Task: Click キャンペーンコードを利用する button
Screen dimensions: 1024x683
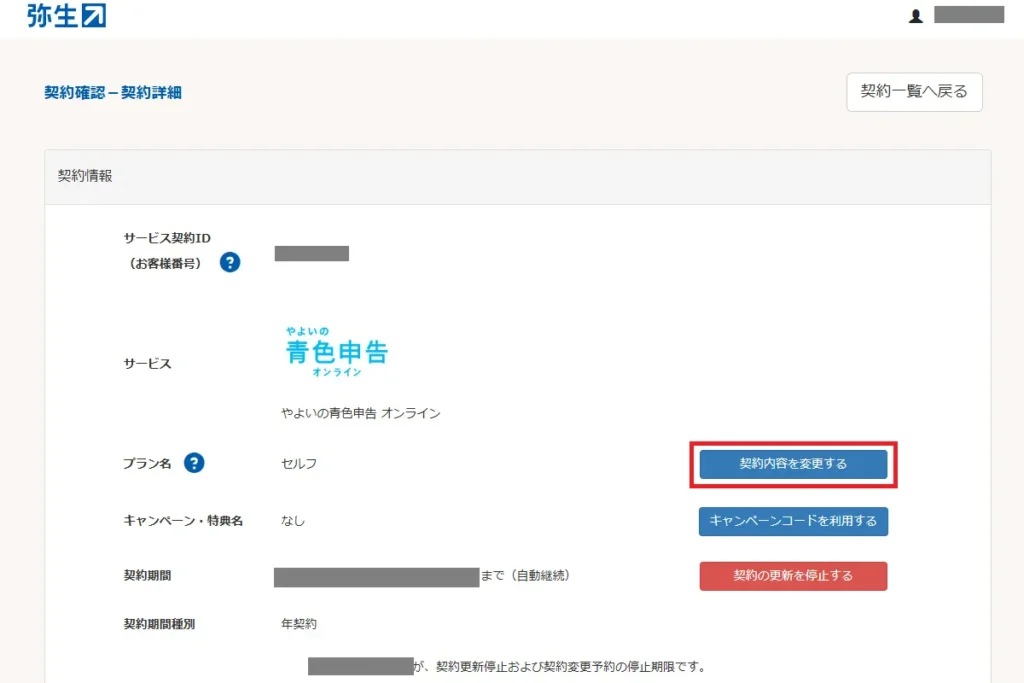Action: click(x=793, y=521)
